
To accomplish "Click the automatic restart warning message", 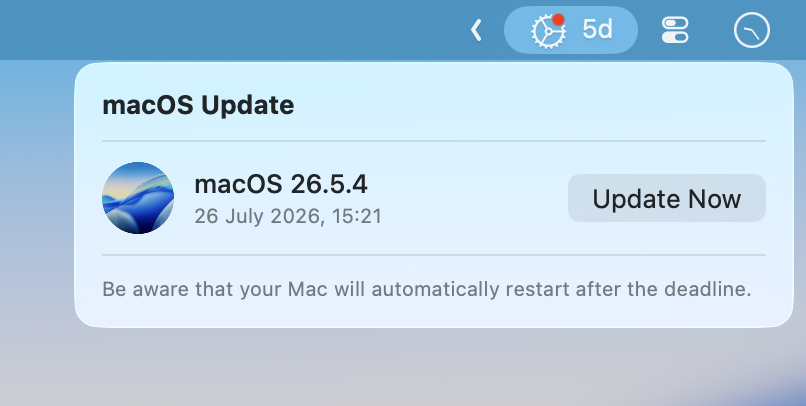I will pos(427,289).
